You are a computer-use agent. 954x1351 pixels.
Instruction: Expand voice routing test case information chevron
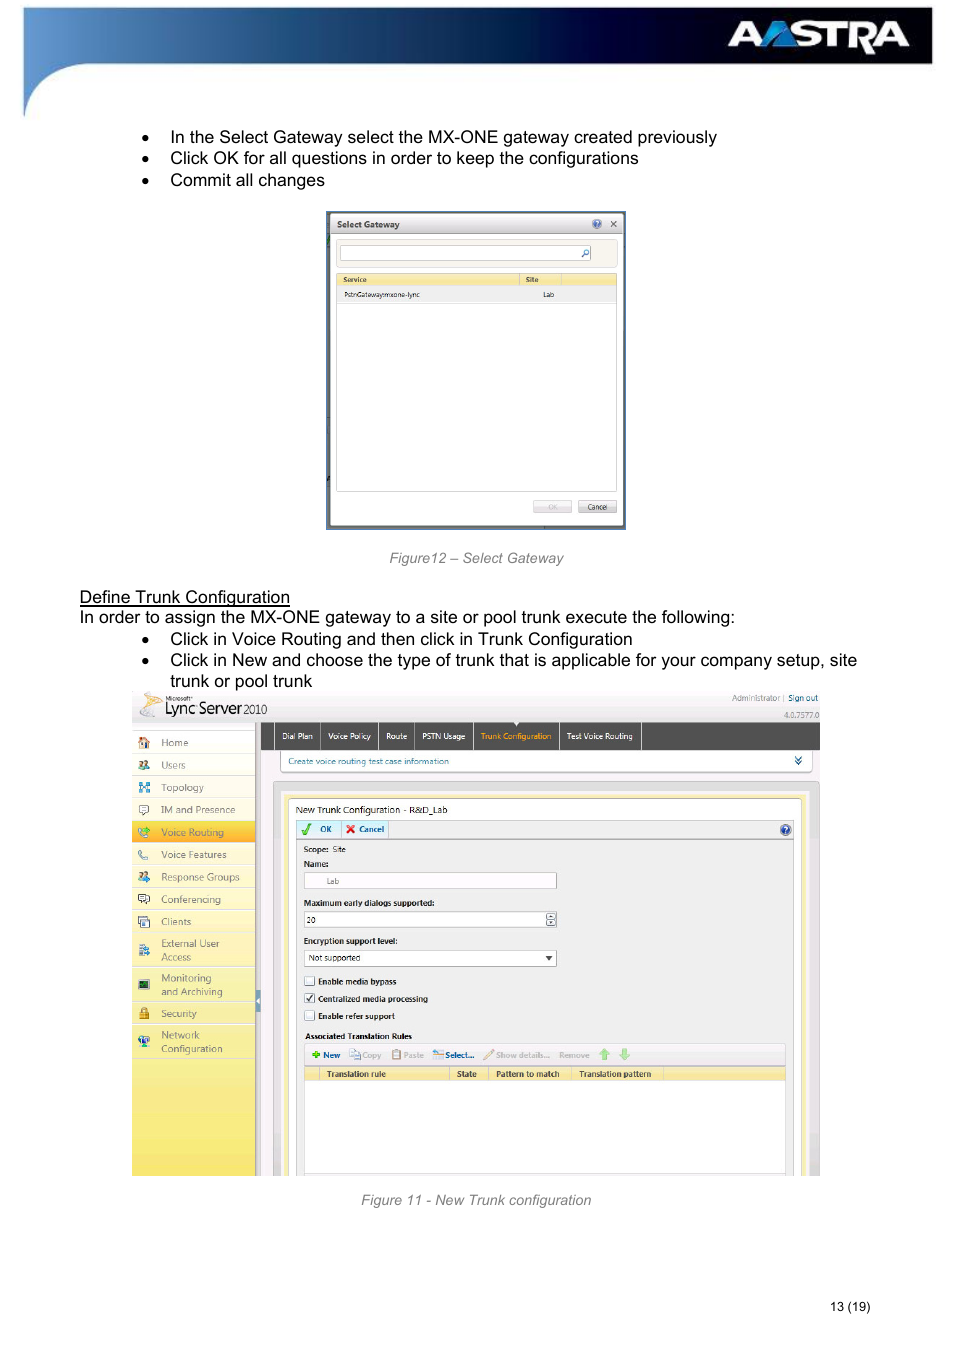pyautogui.click(x=798, y=761)
